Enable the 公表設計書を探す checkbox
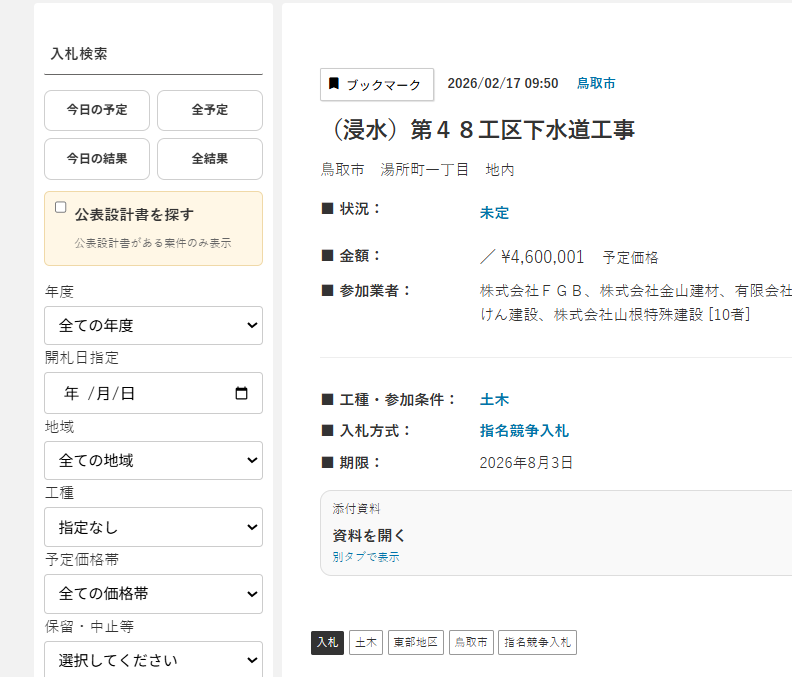Viewport: 792px width, 677px height. pyautogui.click(x=61, y=208)
